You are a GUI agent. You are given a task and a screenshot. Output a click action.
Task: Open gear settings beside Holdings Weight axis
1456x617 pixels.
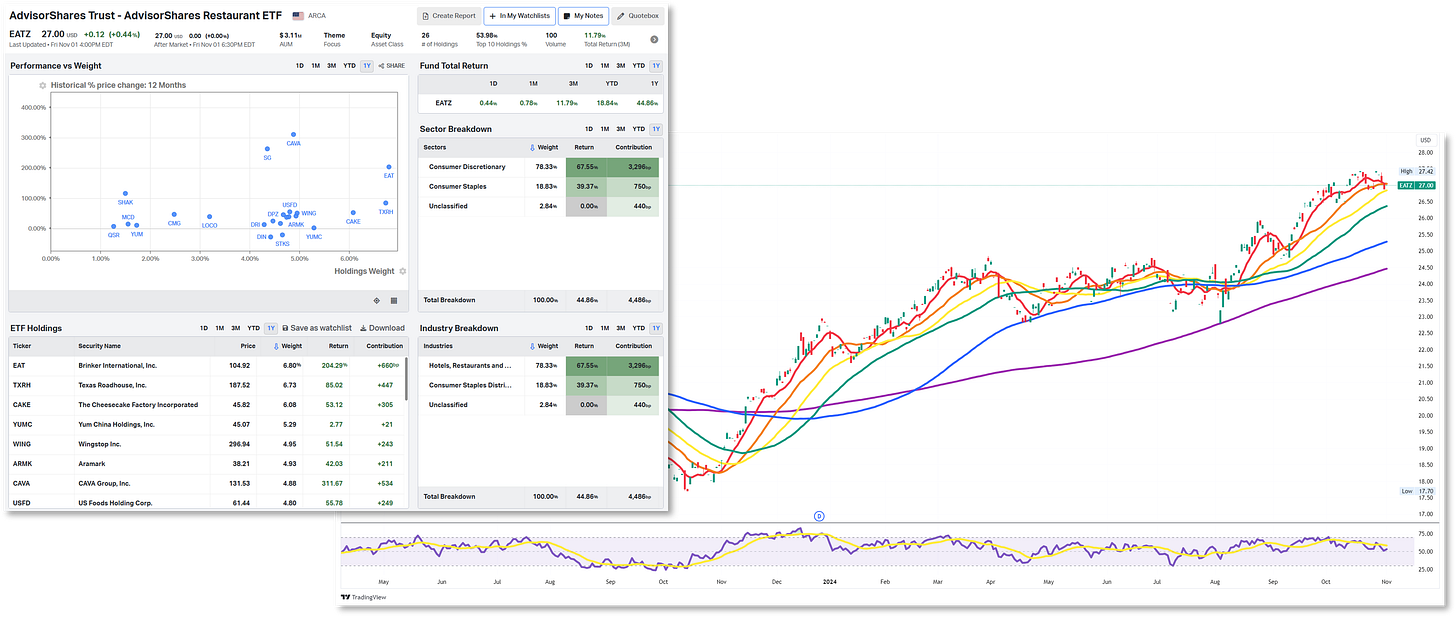tap(402, 271)
